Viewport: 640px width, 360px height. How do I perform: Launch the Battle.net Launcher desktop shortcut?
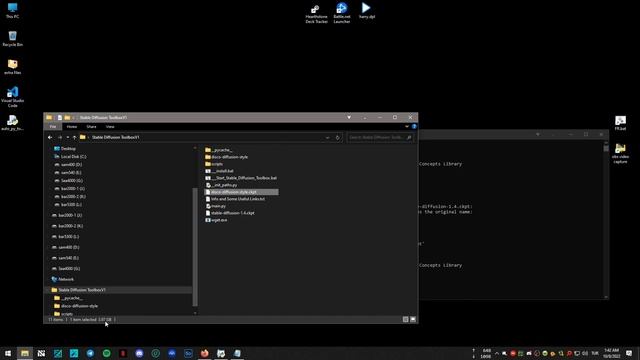coord(342,13)
